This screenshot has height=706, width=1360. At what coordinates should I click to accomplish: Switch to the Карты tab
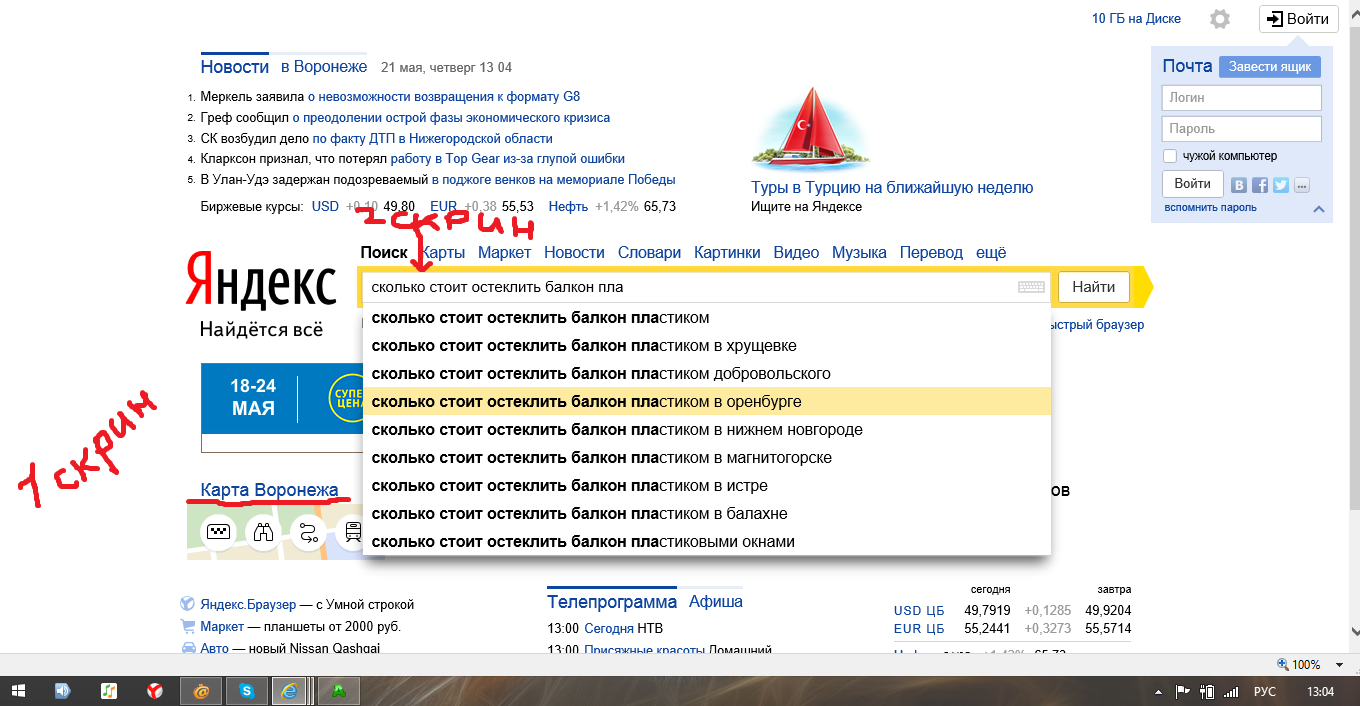tap(442, 253)
